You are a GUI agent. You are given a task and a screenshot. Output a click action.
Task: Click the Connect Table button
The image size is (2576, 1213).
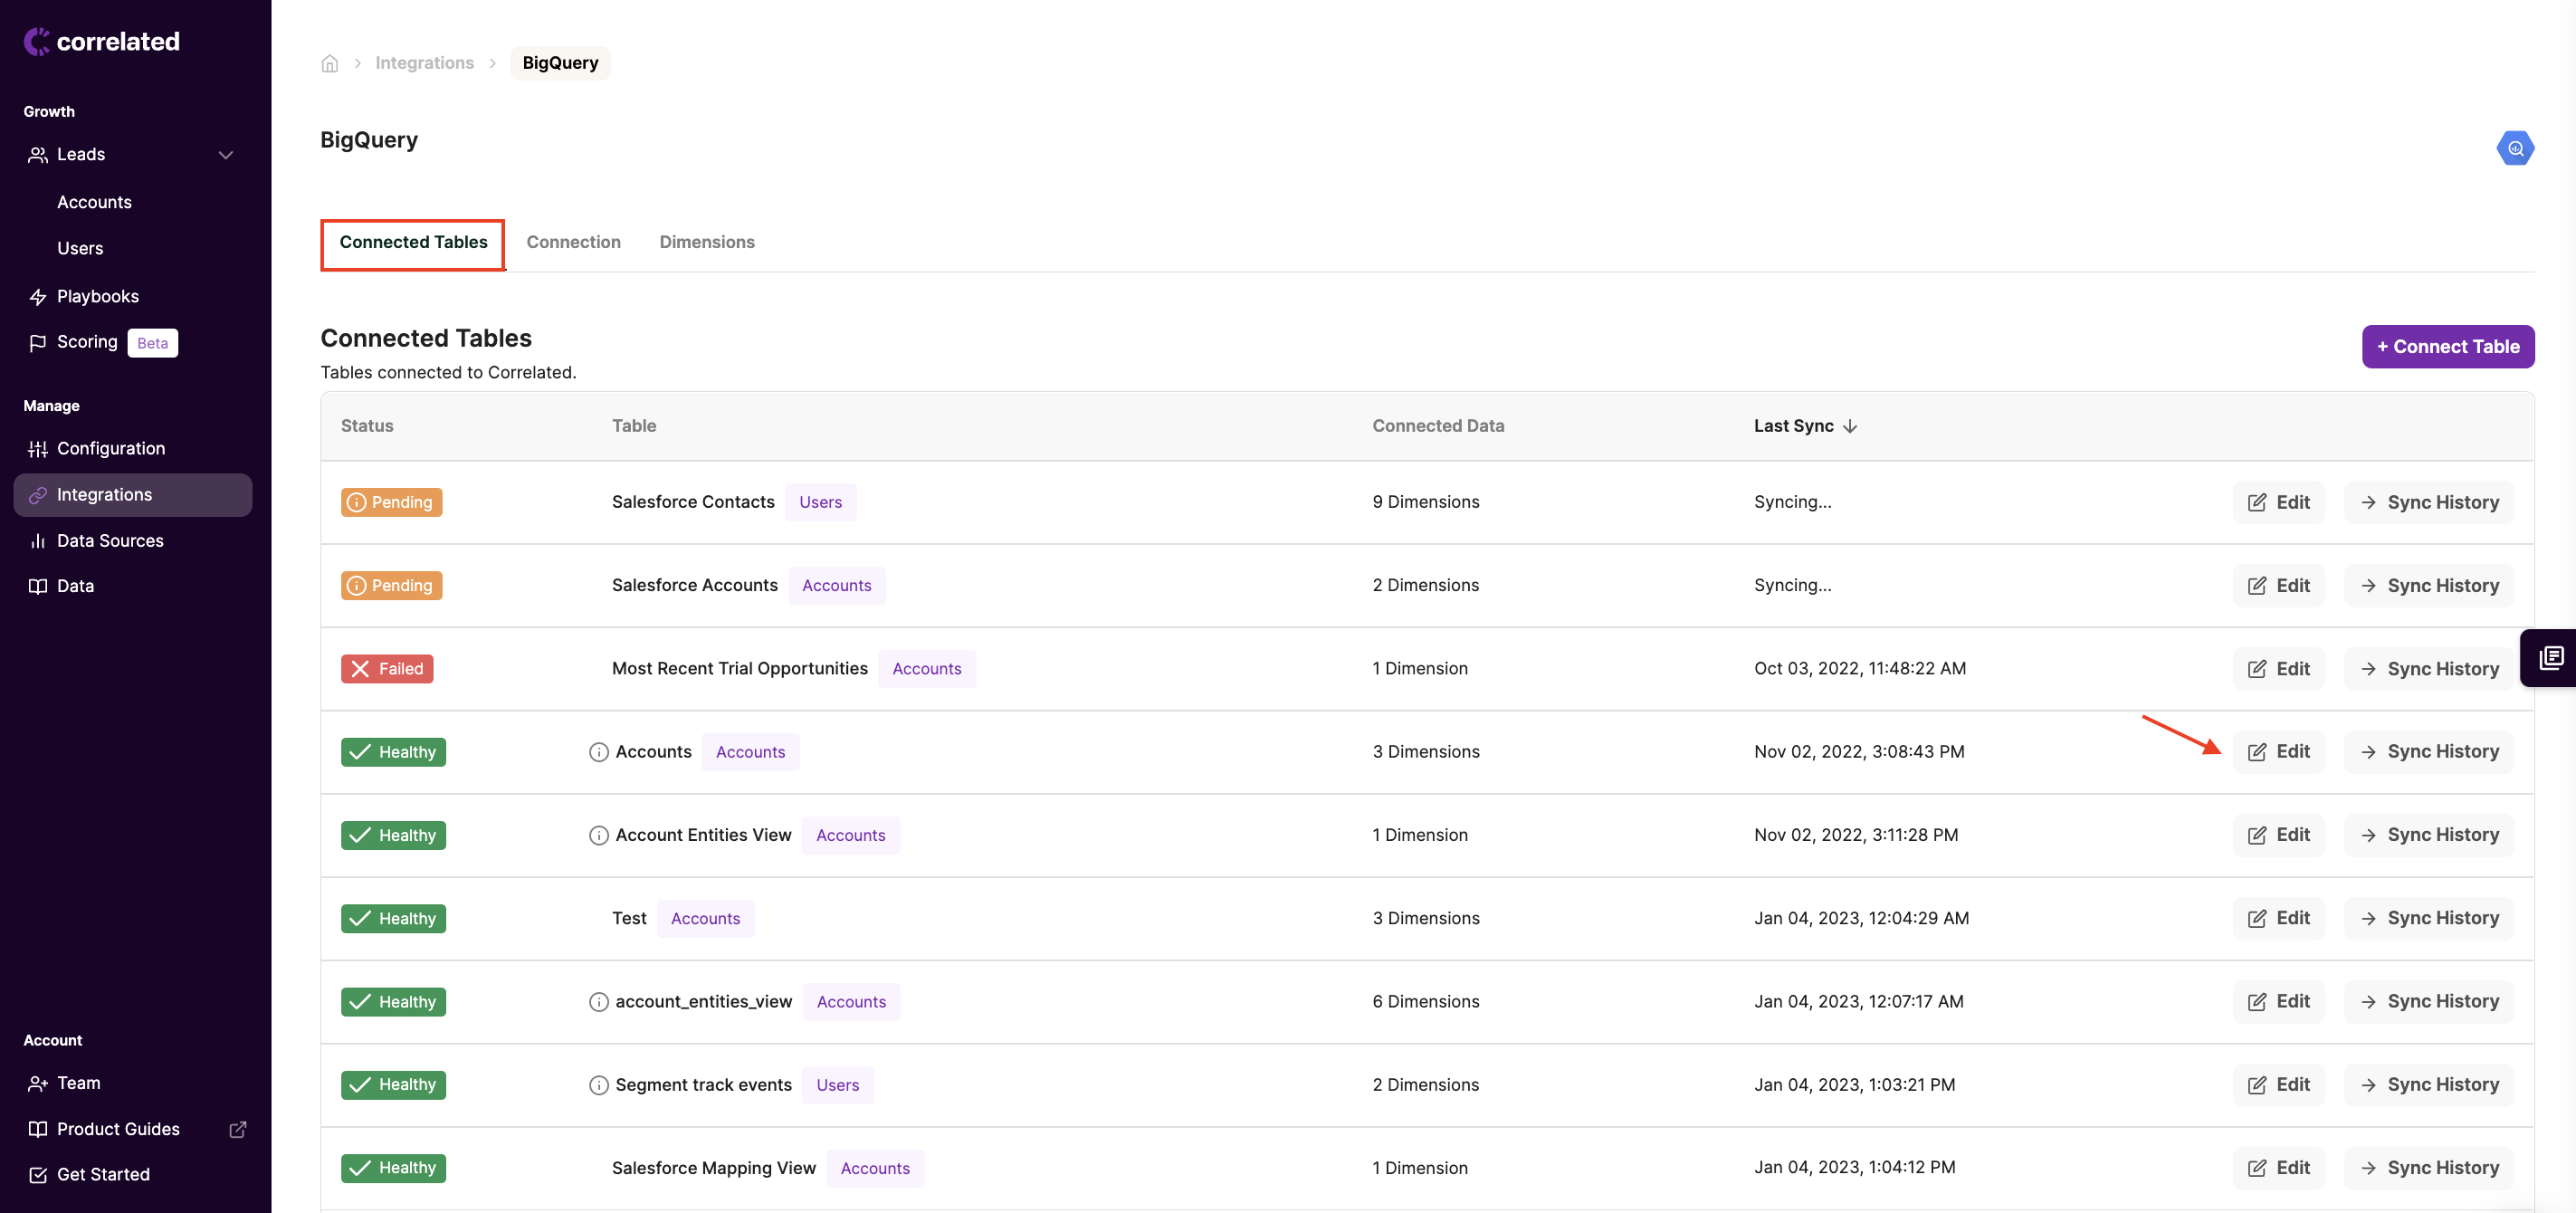click(2447, 346)
